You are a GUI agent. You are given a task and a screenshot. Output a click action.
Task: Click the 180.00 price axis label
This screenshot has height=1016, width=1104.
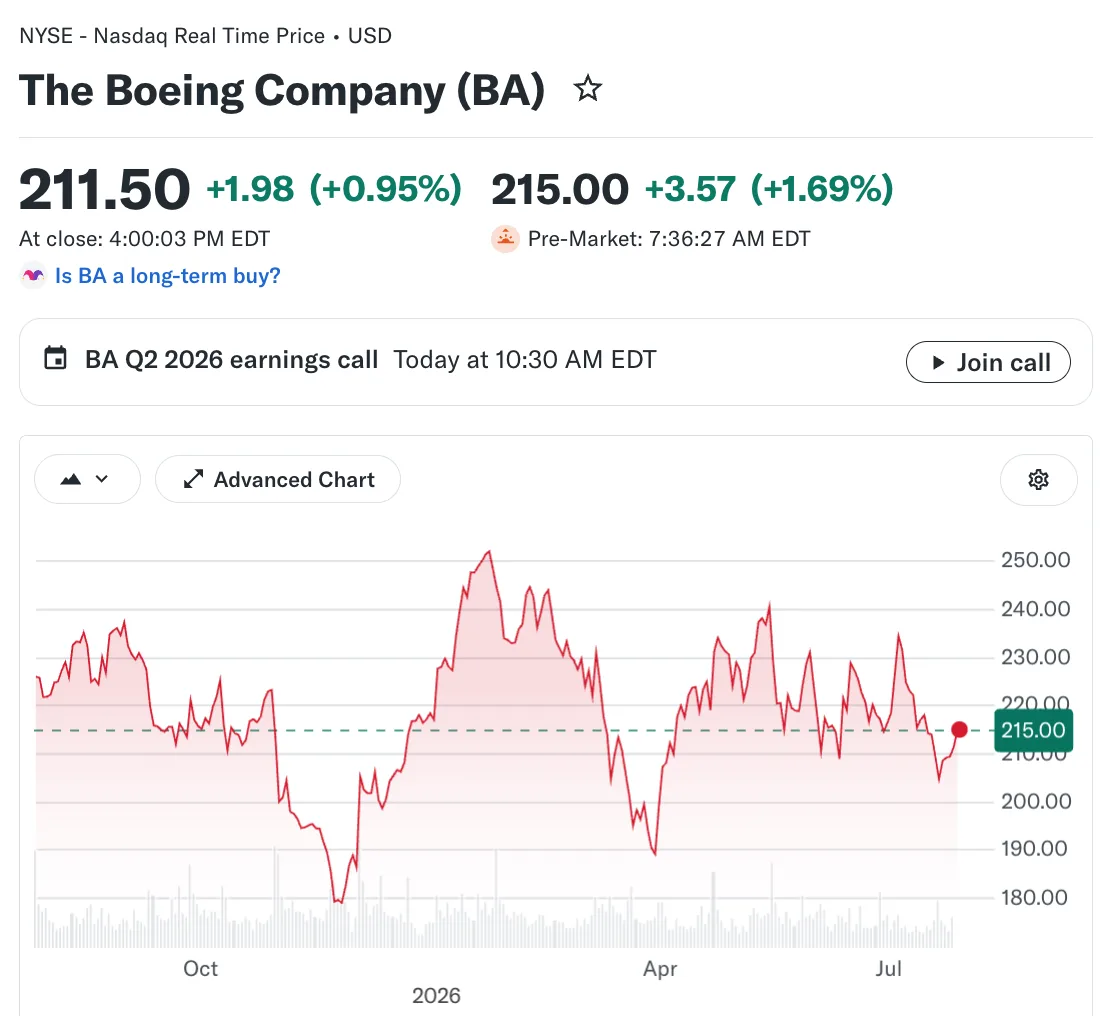(1034, 897)
